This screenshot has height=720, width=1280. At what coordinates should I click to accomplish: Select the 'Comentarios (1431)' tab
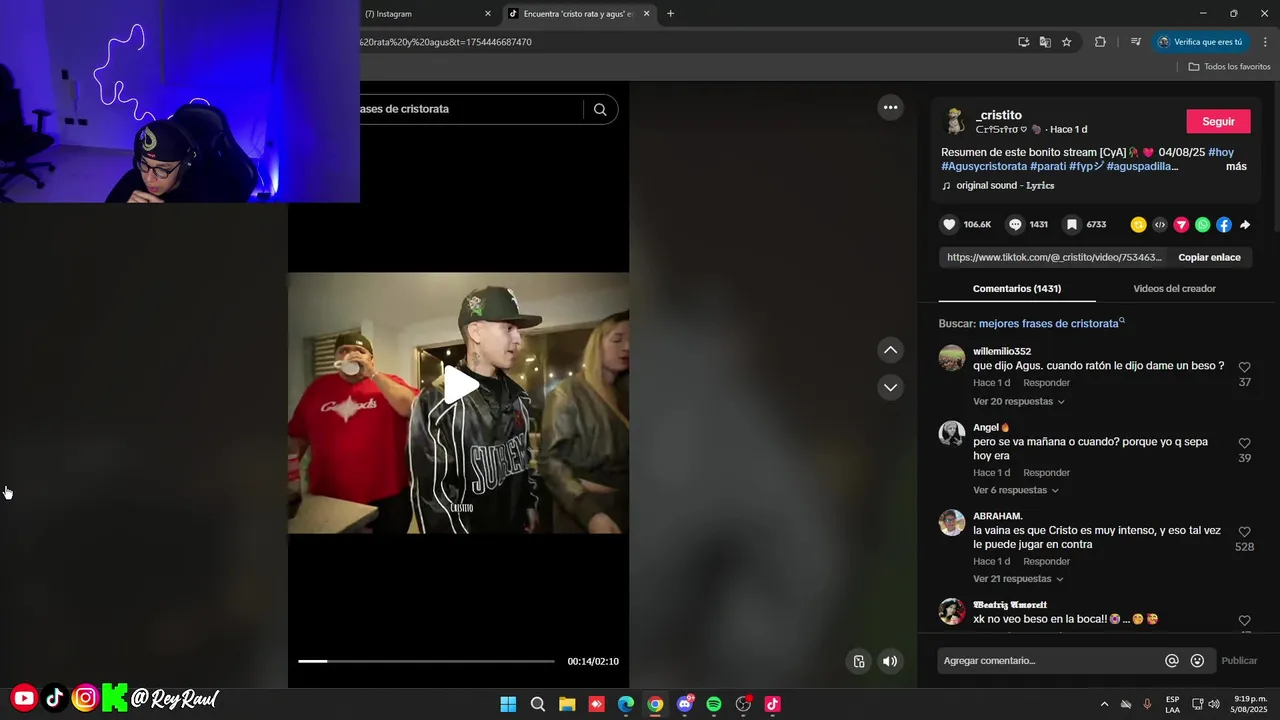(1017, 289)
